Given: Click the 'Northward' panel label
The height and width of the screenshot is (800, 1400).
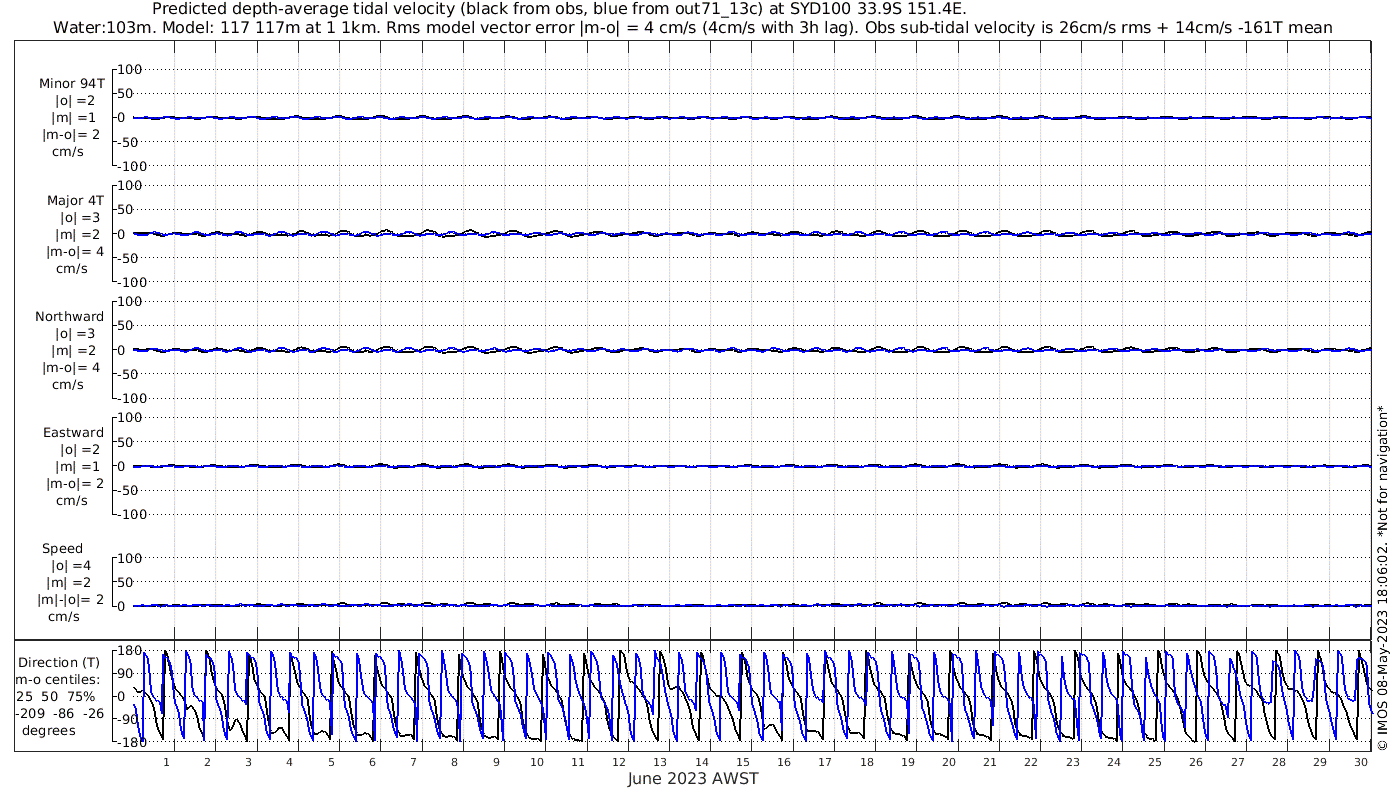Looking at the screenshot, I should click(x=70, y=316).
